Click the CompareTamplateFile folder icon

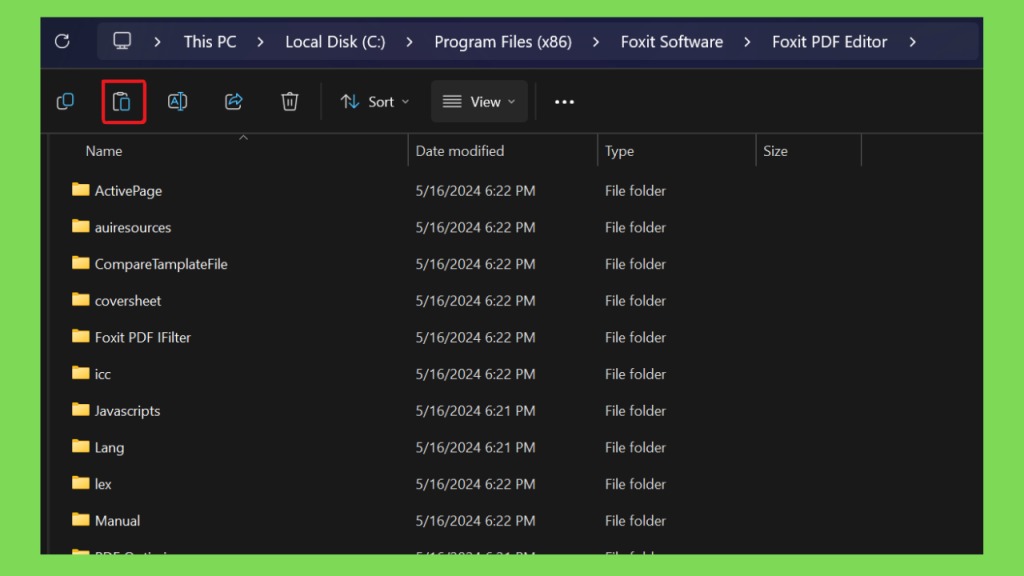(80, 263)
